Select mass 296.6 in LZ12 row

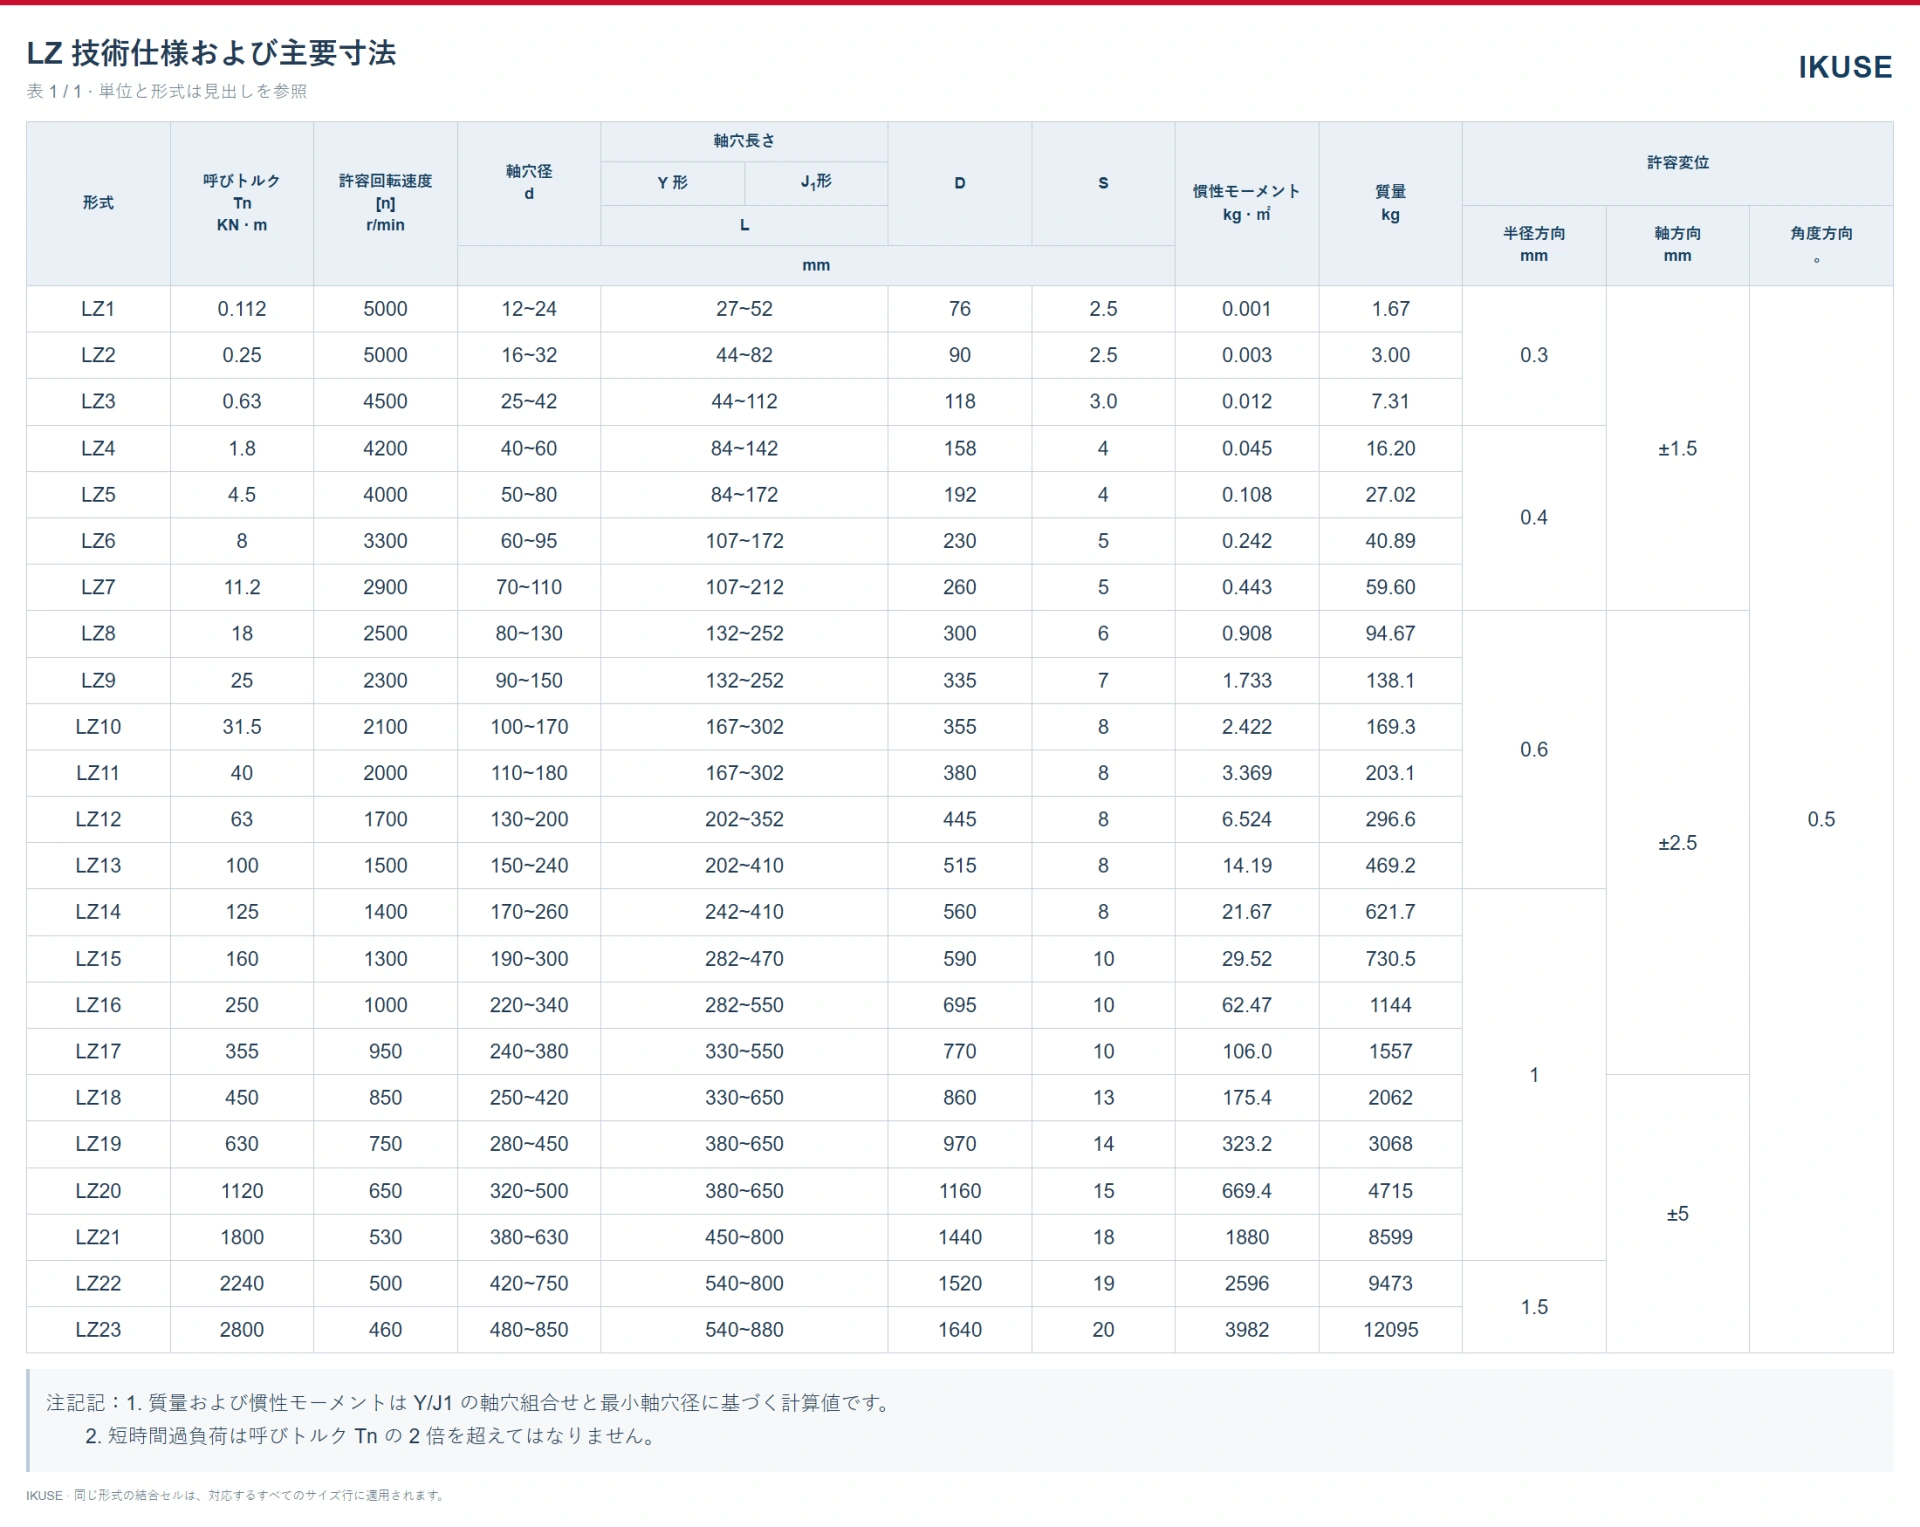click(1390, 819)
